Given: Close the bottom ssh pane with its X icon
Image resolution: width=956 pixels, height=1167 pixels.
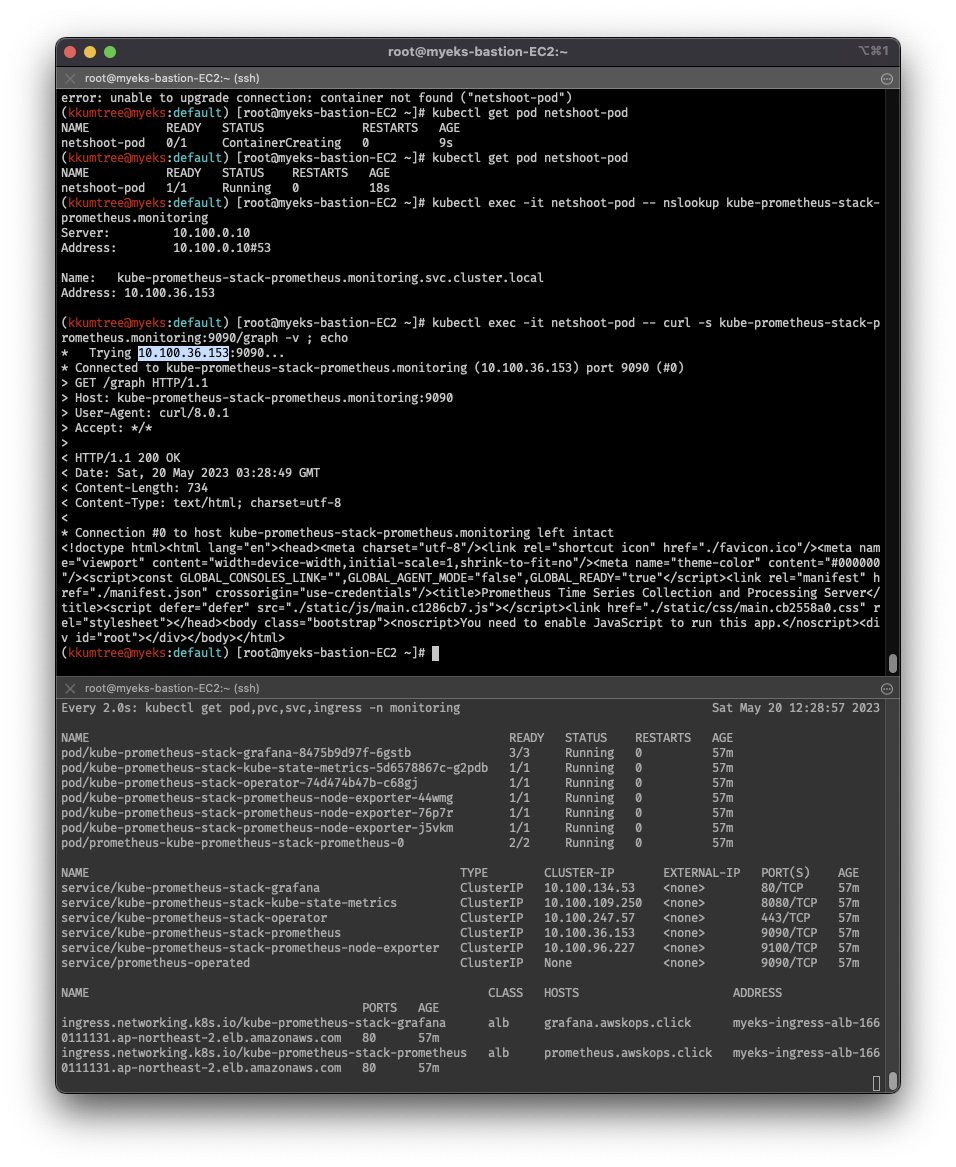Looking at the screenshot, I should [x=70, y=688].
